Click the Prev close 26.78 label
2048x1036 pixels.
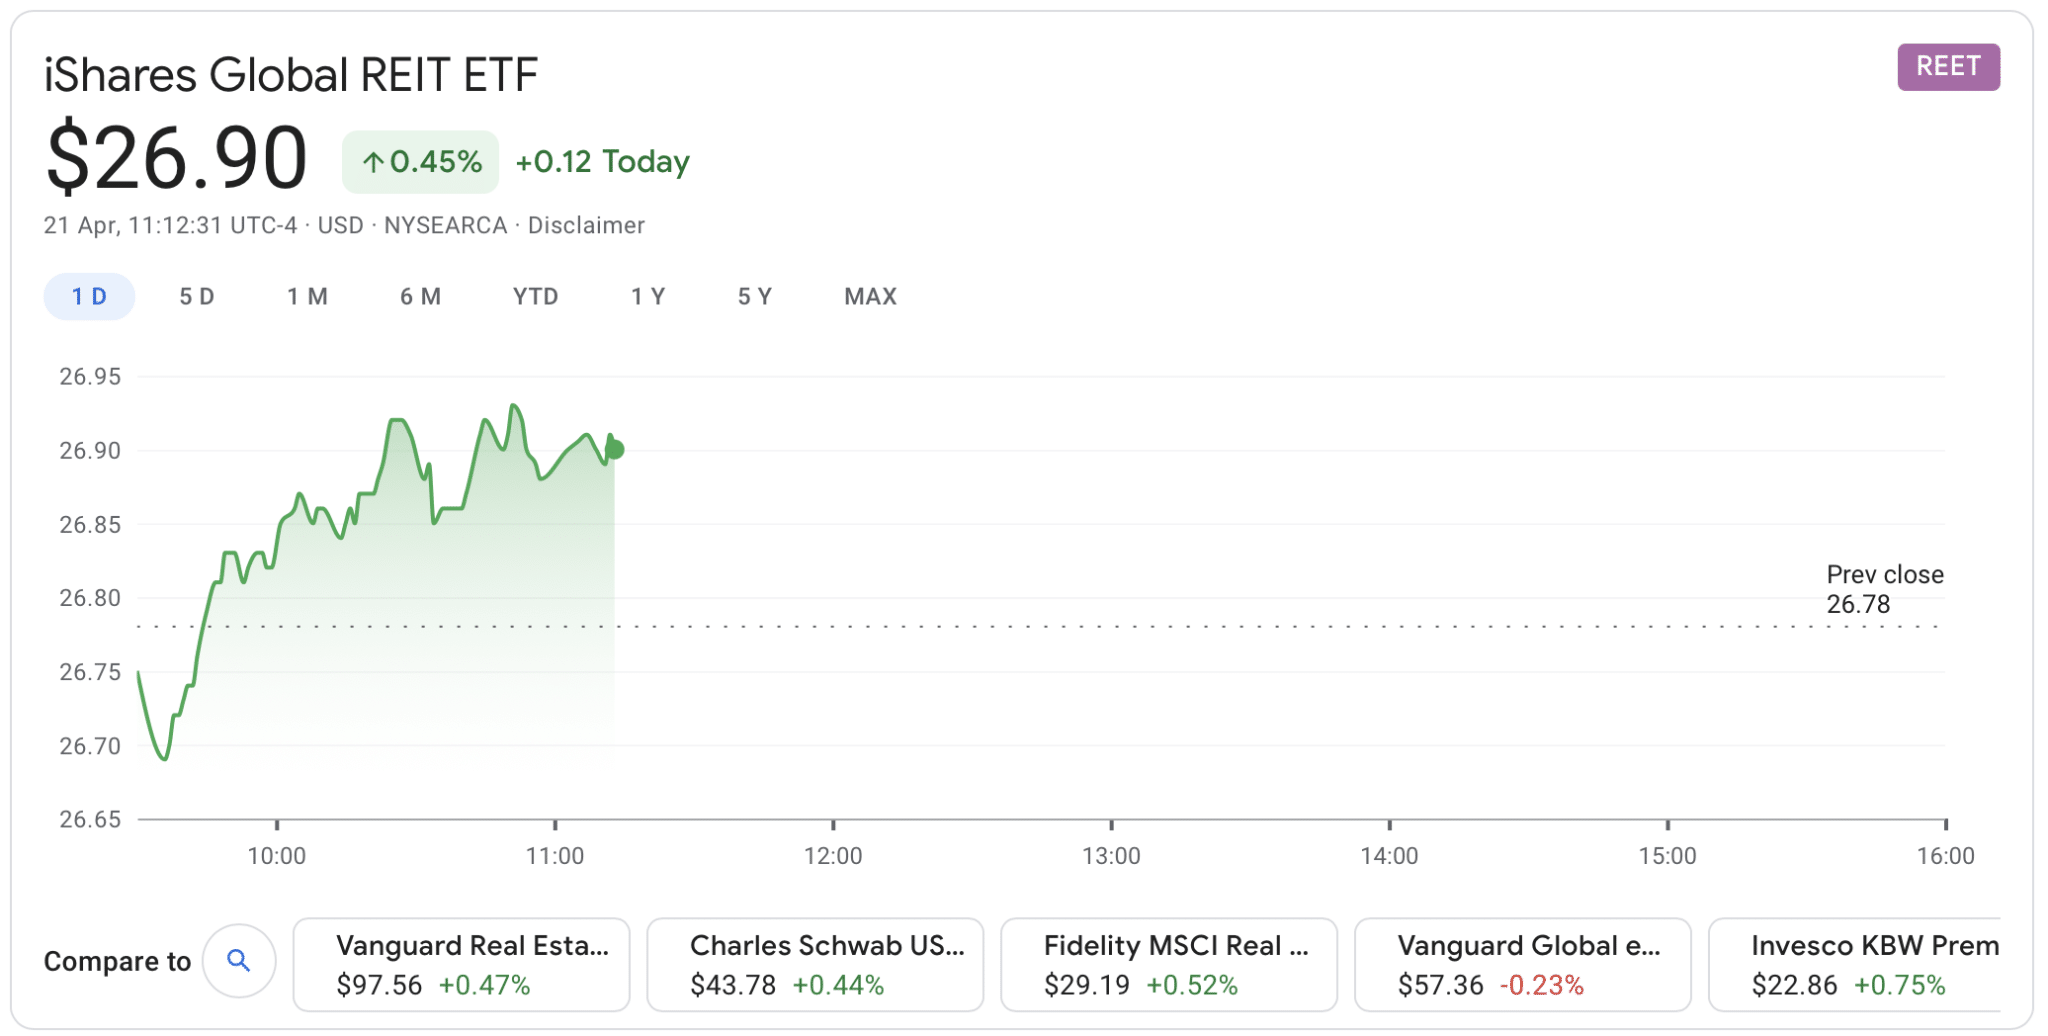(1884, 589)
